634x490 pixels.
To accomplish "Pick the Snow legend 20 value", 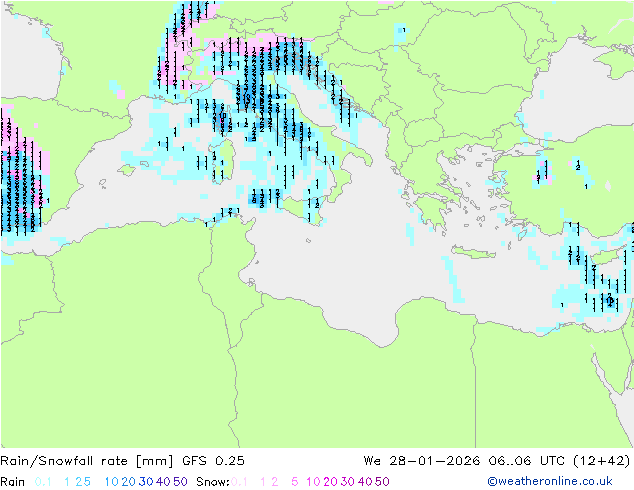I will tap(330, 482).
